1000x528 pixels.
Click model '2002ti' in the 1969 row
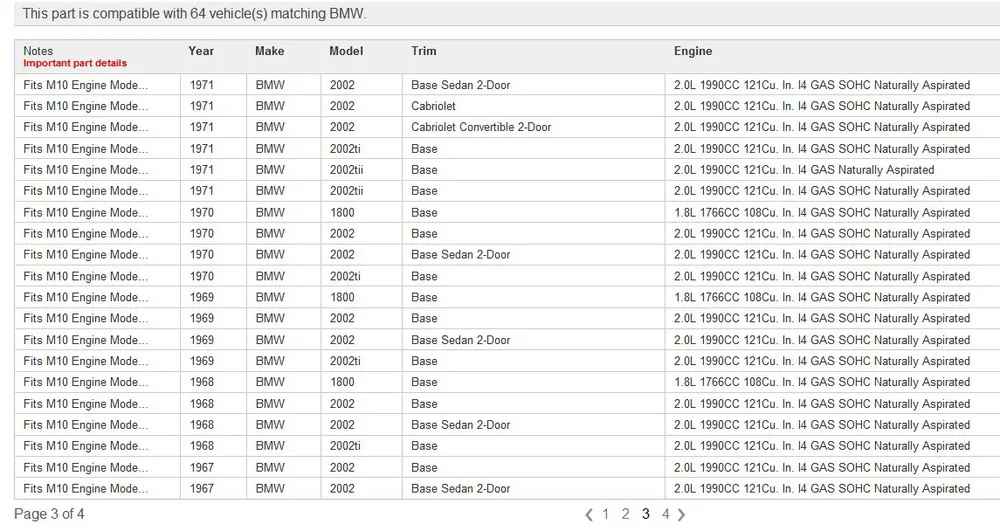[x=345, y=361]
